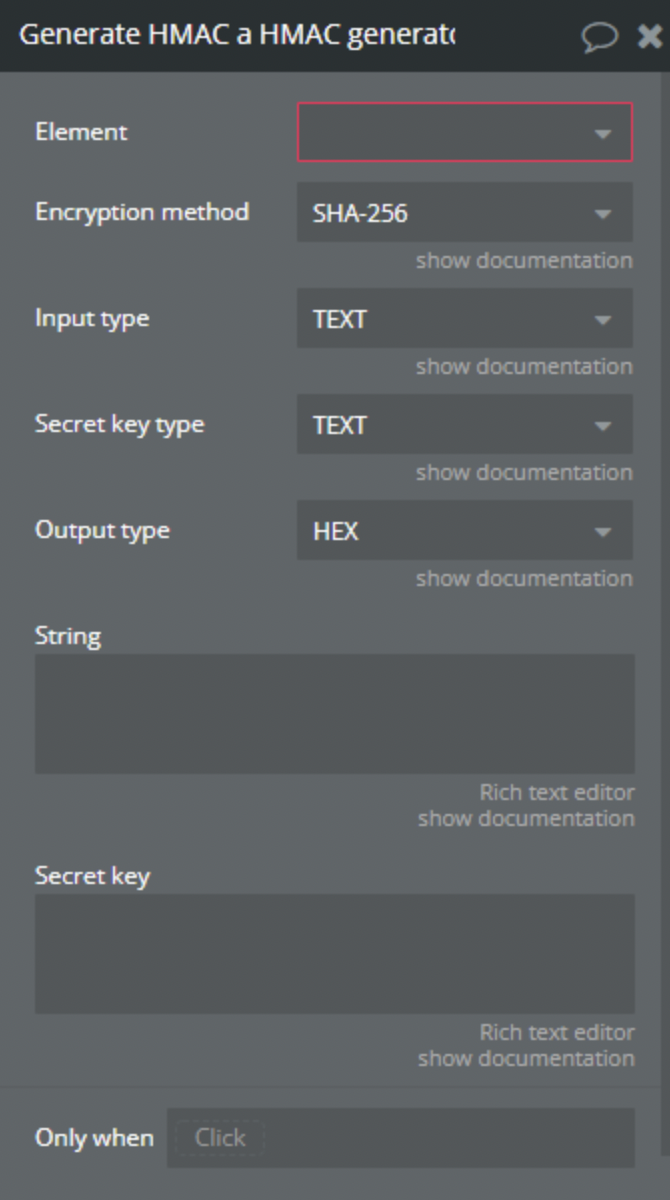This screenshot has height=1200, width=670.
Task: Click the Only when condition field
Action: [x=400, y=1138]
